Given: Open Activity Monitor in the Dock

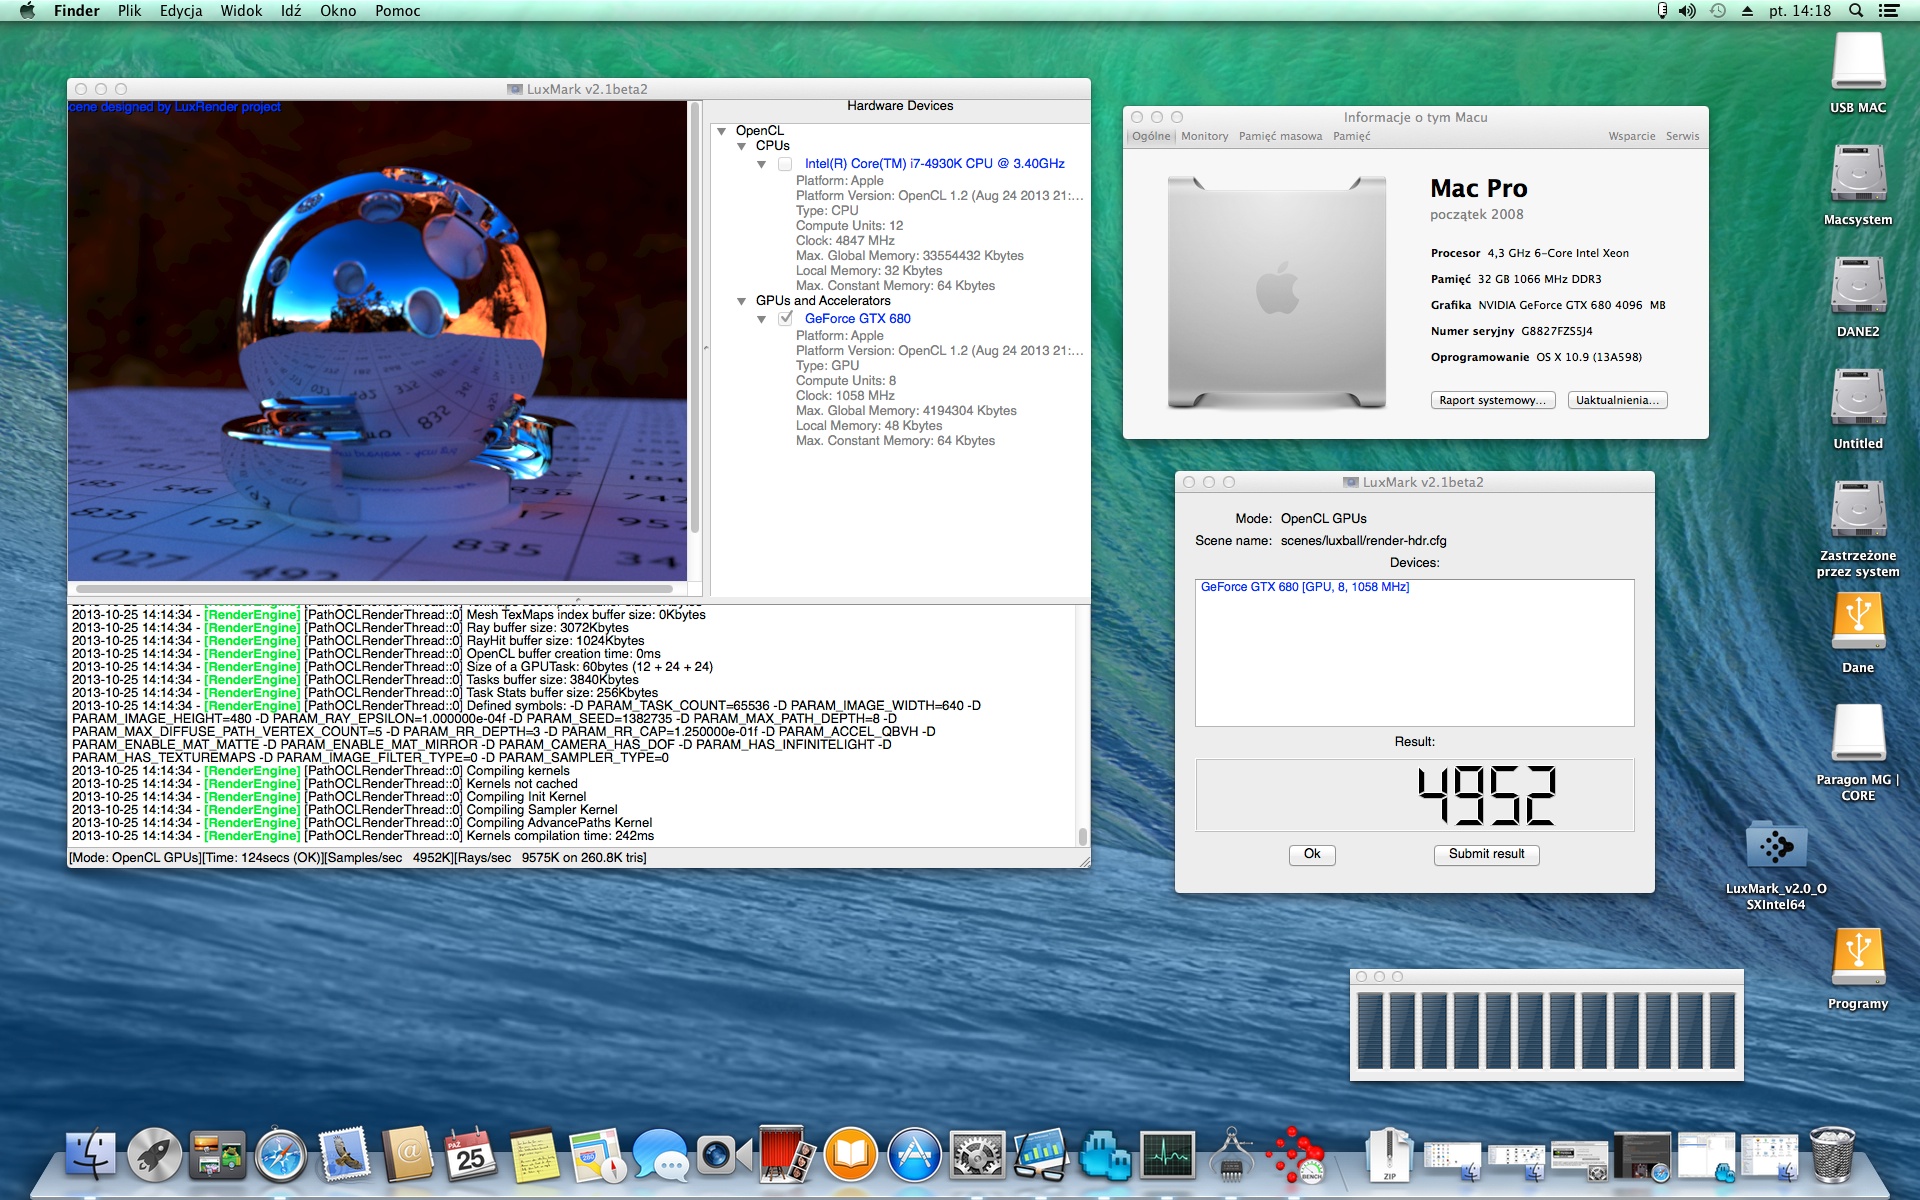Looking at the screenshot, I should [x=1167, y=1155].
